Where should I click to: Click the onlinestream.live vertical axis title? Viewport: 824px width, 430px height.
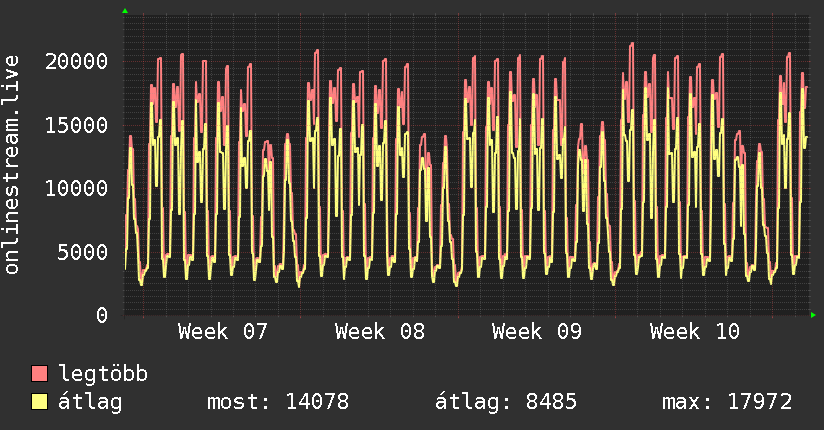click(12, 165)
